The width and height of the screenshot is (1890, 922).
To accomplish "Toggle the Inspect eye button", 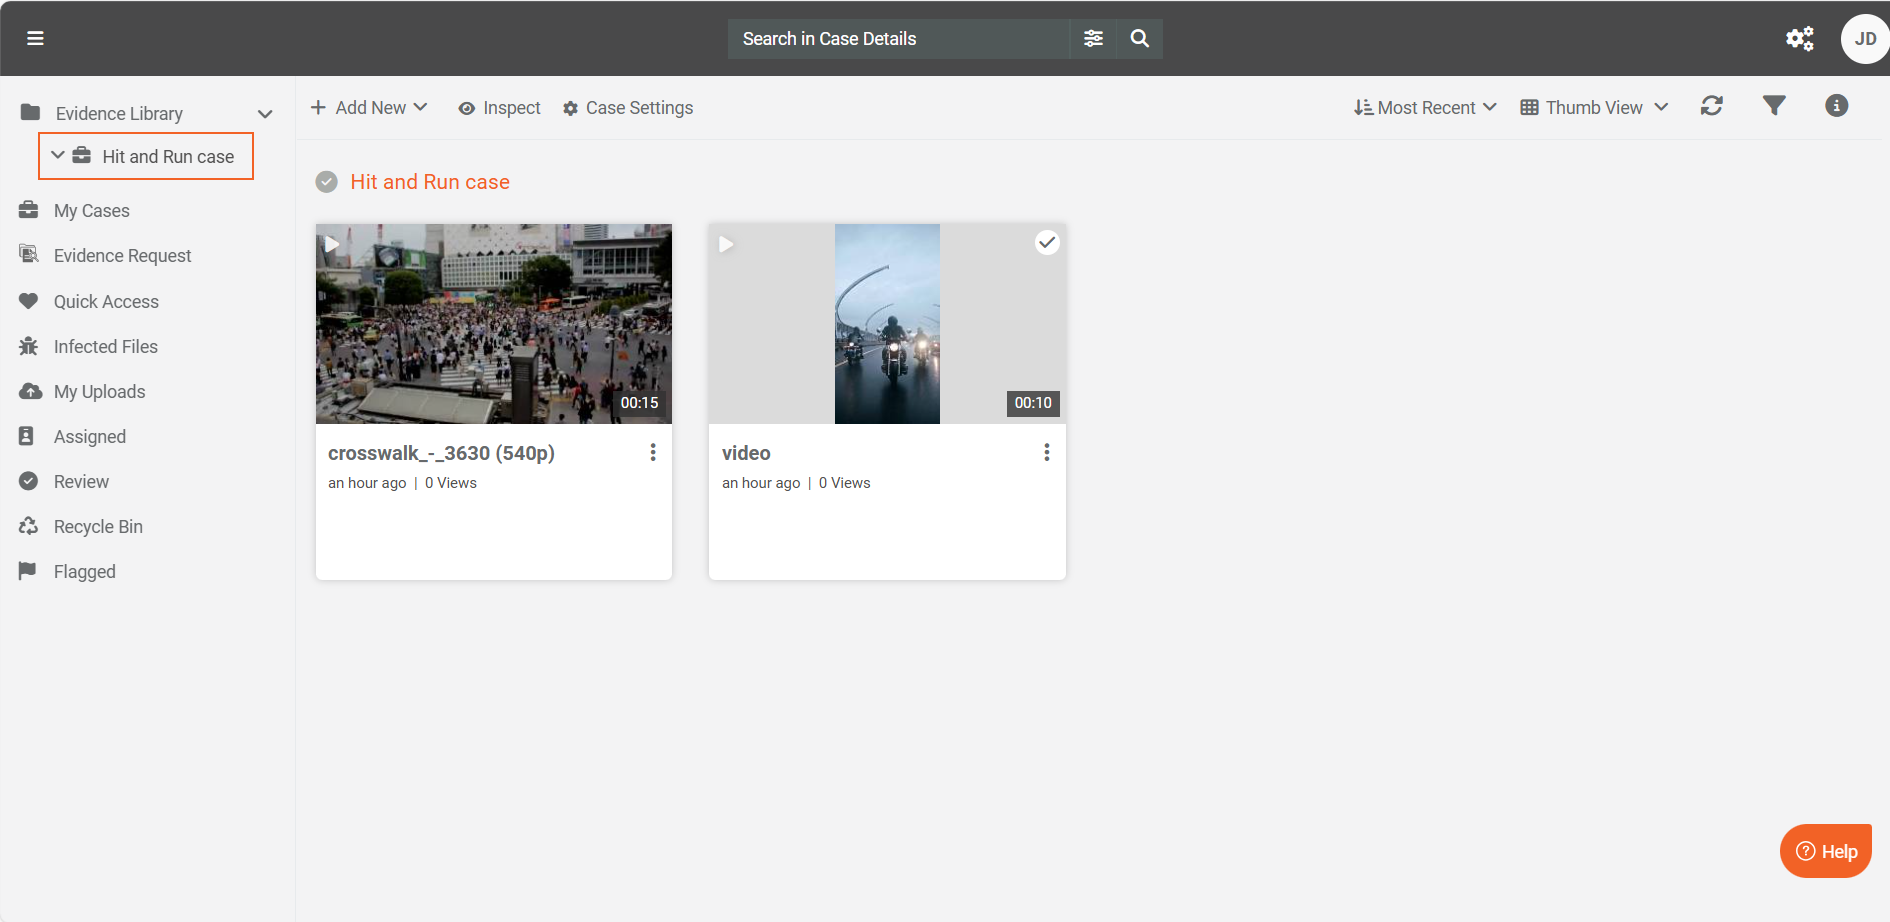I will [499, 108].
